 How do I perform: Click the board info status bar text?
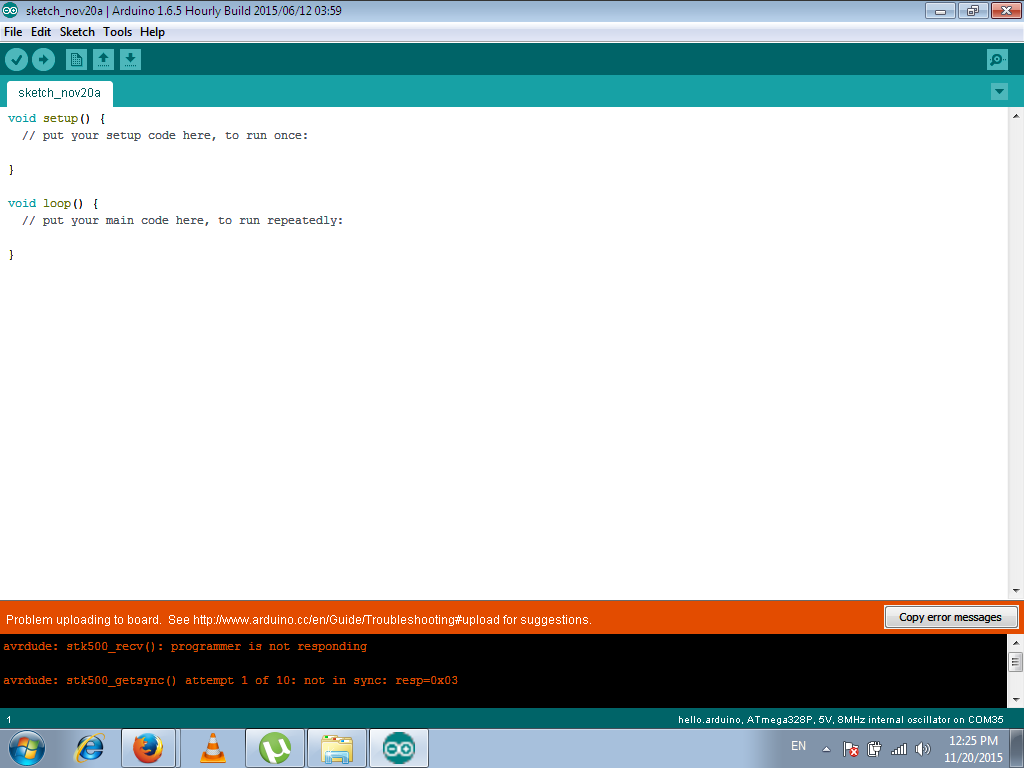[840, 720]
